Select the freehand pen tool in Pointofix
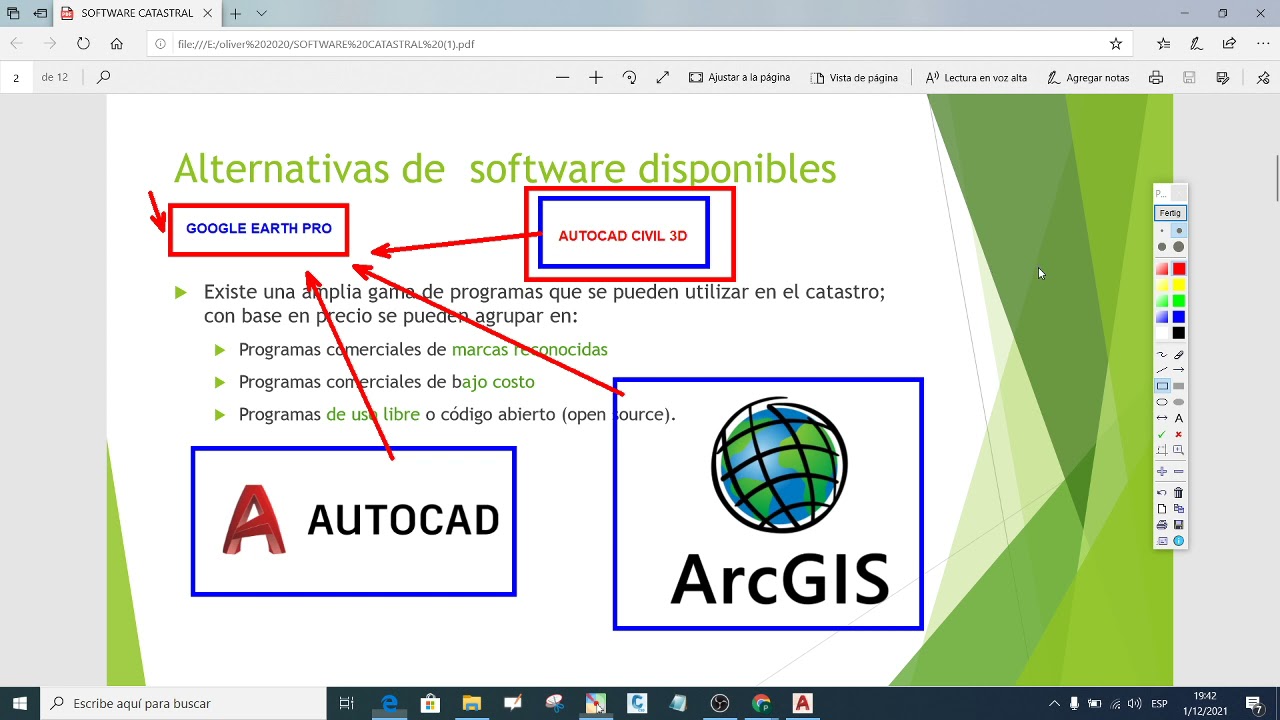The height and width of the screenshot is (720, 1280). point(1162,354)
